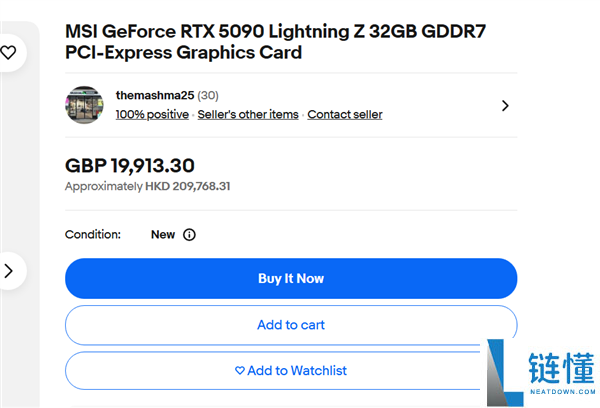Click the next image arrow button
This screenshot has height=408, width=600.
(x=8, y=271)
